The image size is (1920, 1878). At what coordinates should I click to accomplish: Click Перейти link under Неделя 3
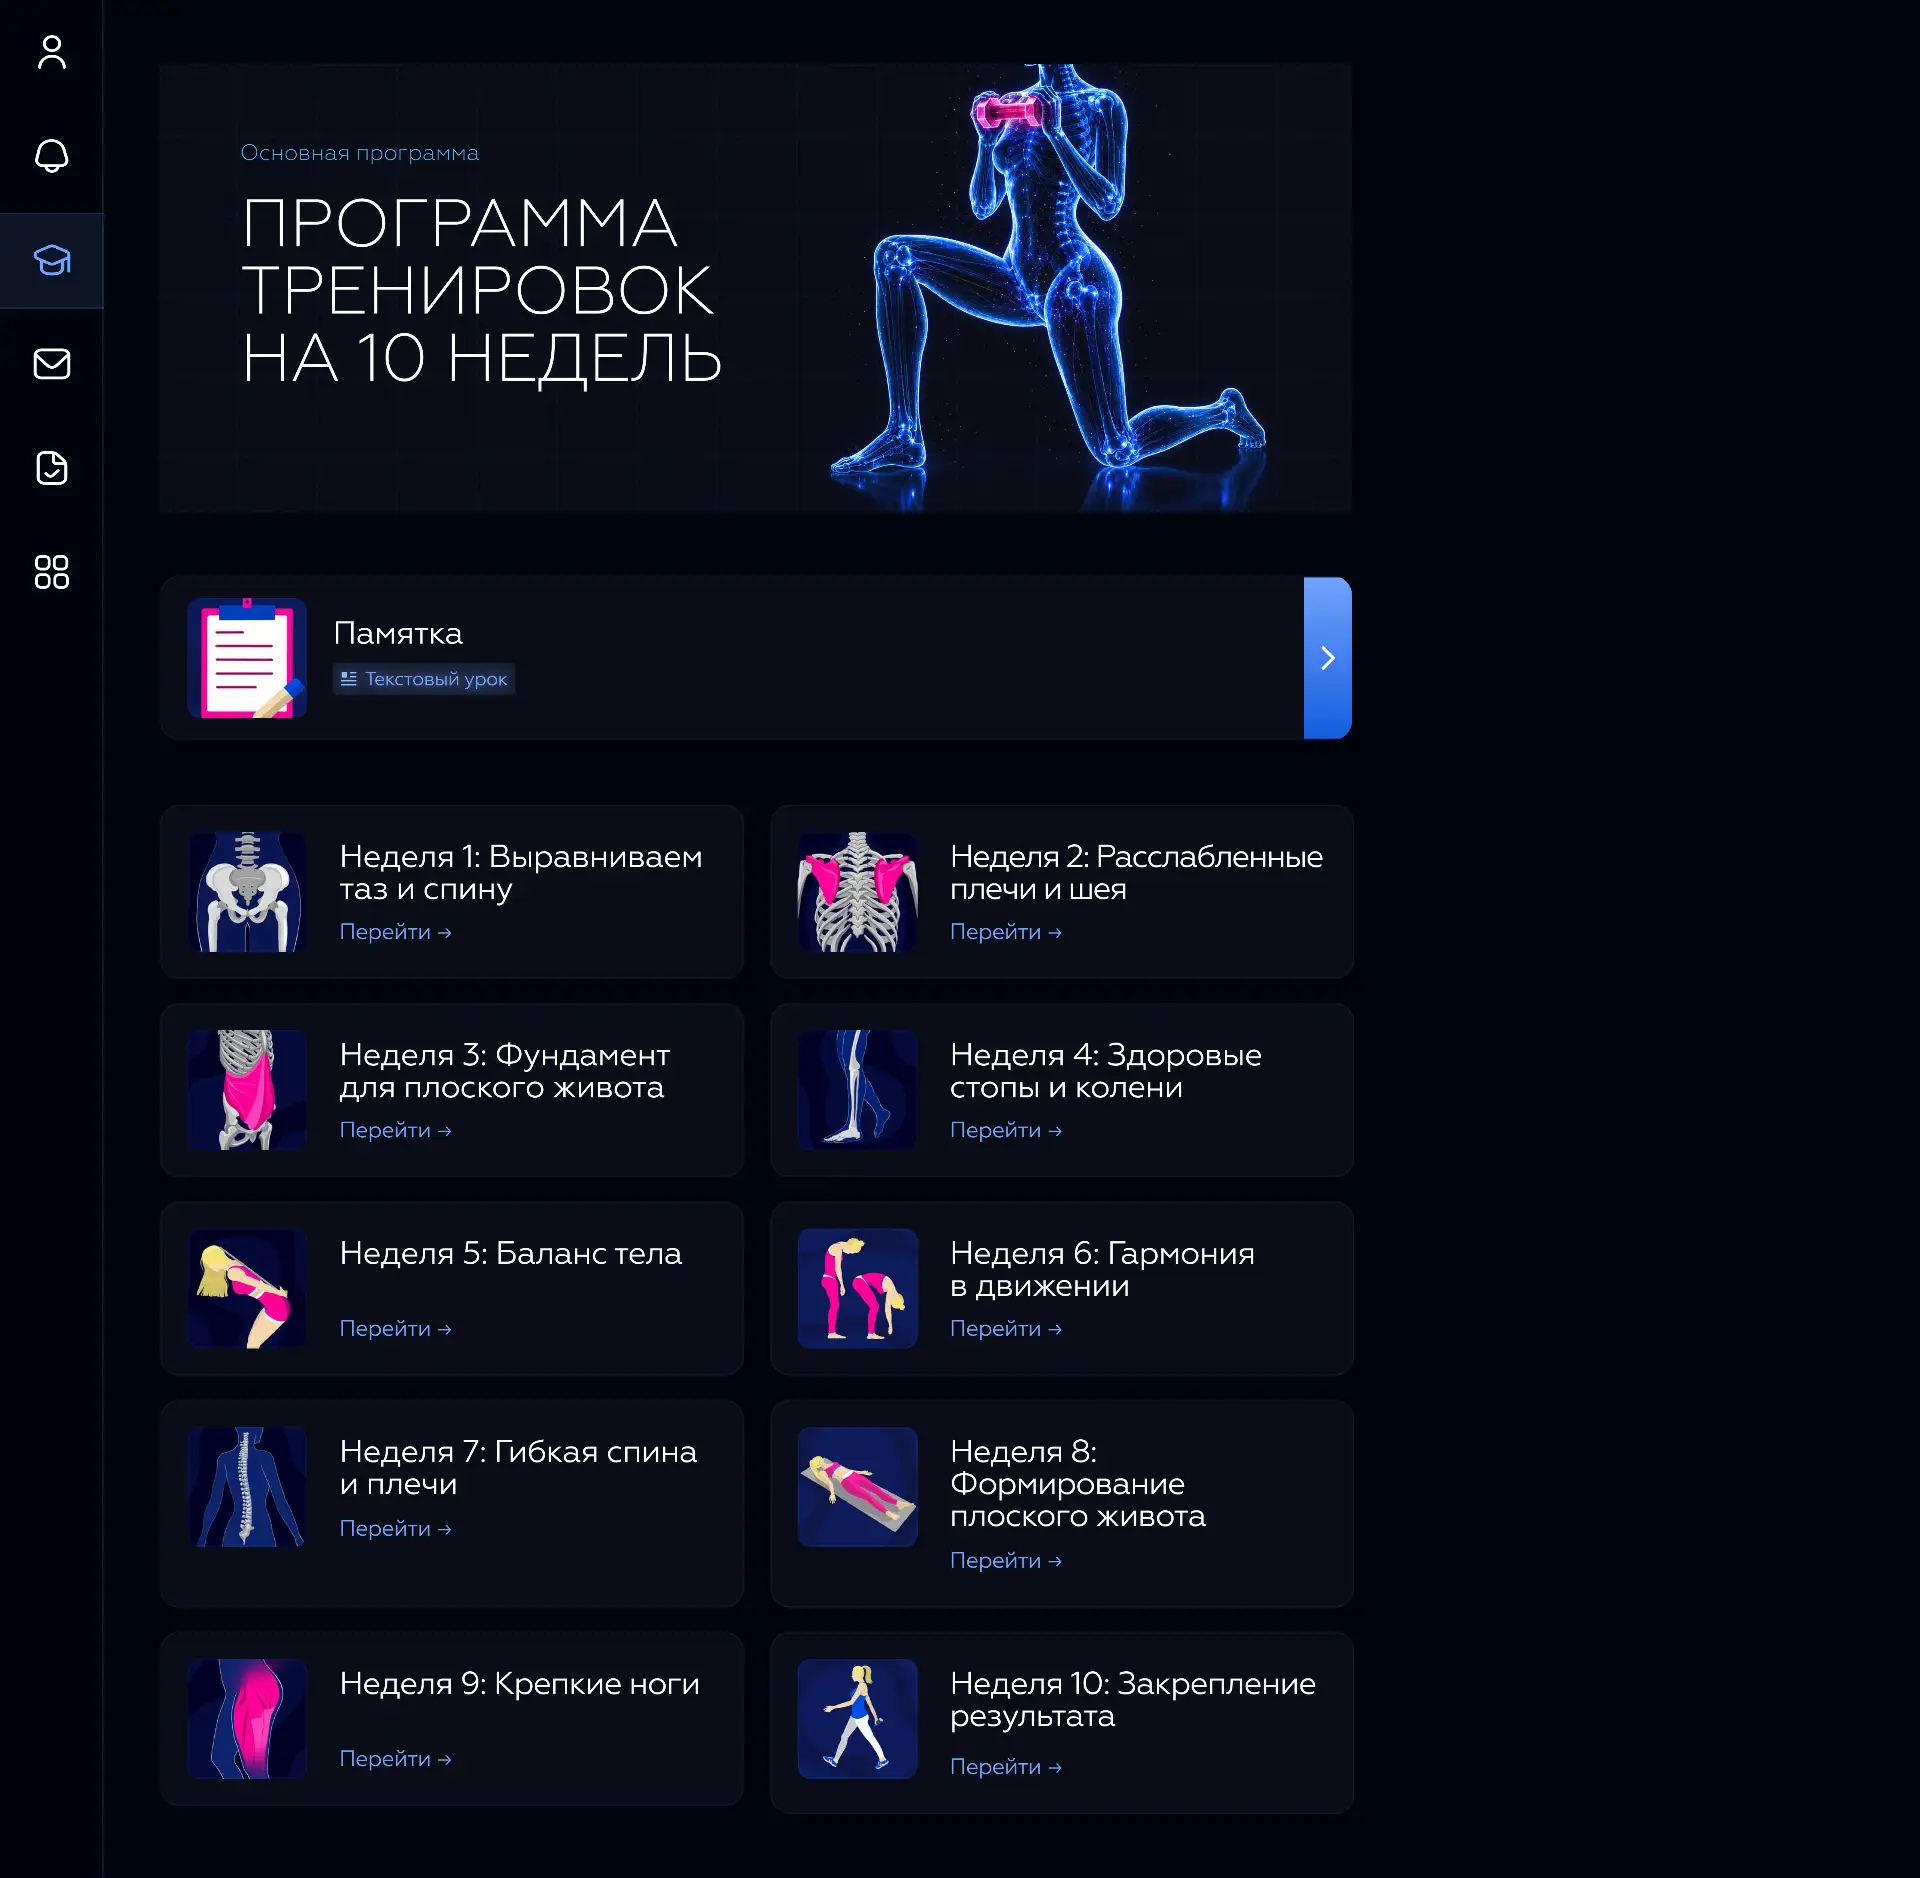pos(396,1130)
